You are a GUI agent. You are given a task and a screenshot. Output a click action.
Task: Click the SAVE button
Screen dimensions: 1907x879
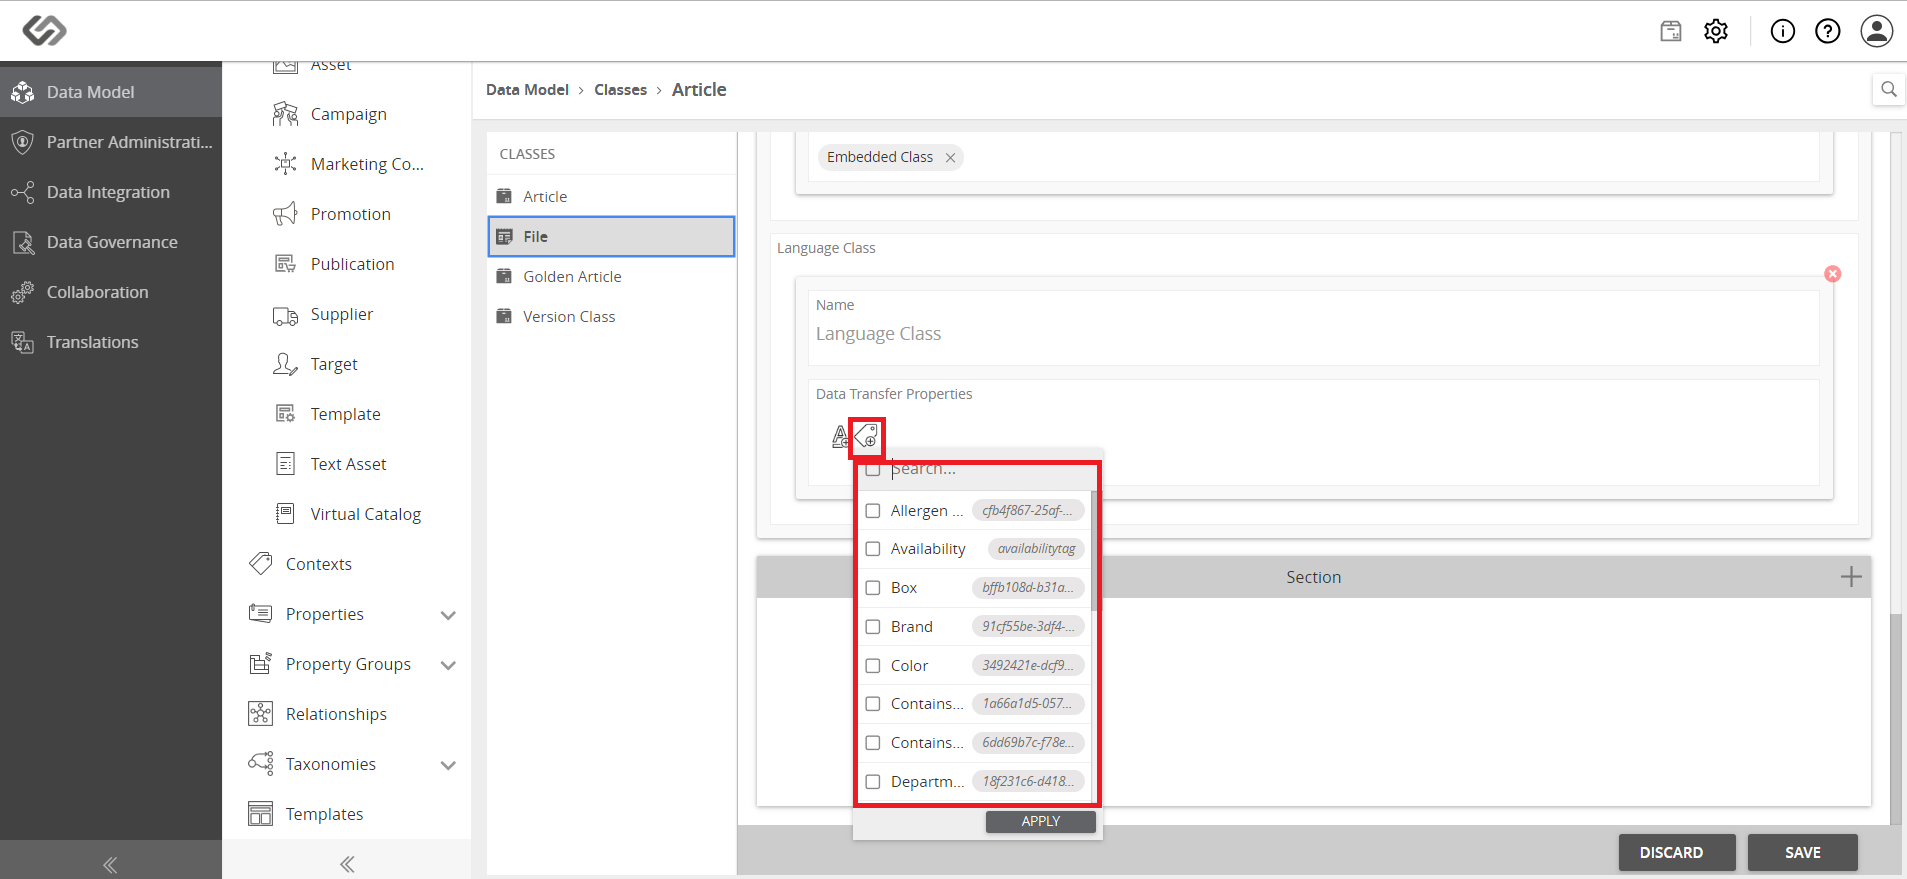pyautogui.click(x=1803, y=853)
